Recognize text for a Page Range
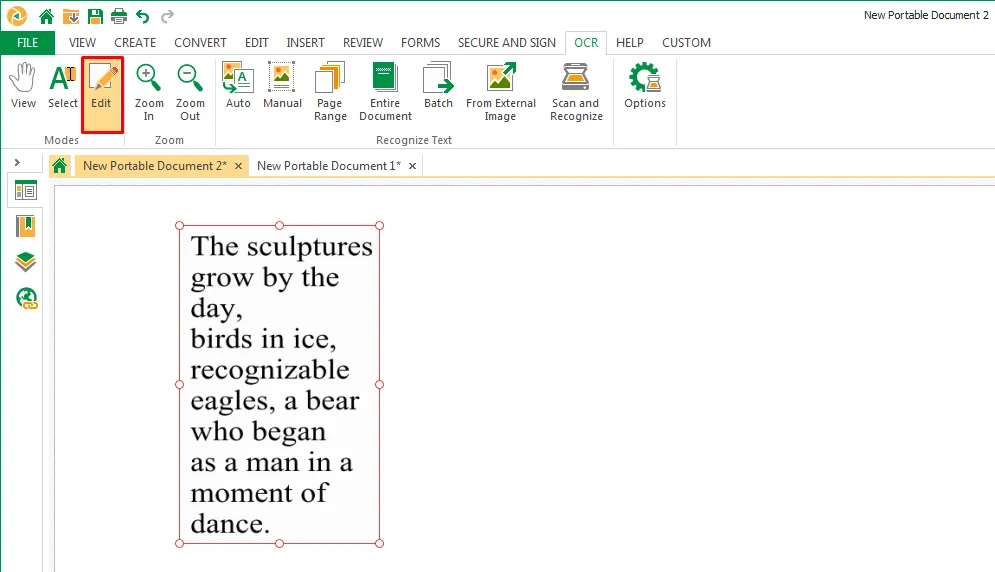995x572 pixels. click(x=330, y=92)
